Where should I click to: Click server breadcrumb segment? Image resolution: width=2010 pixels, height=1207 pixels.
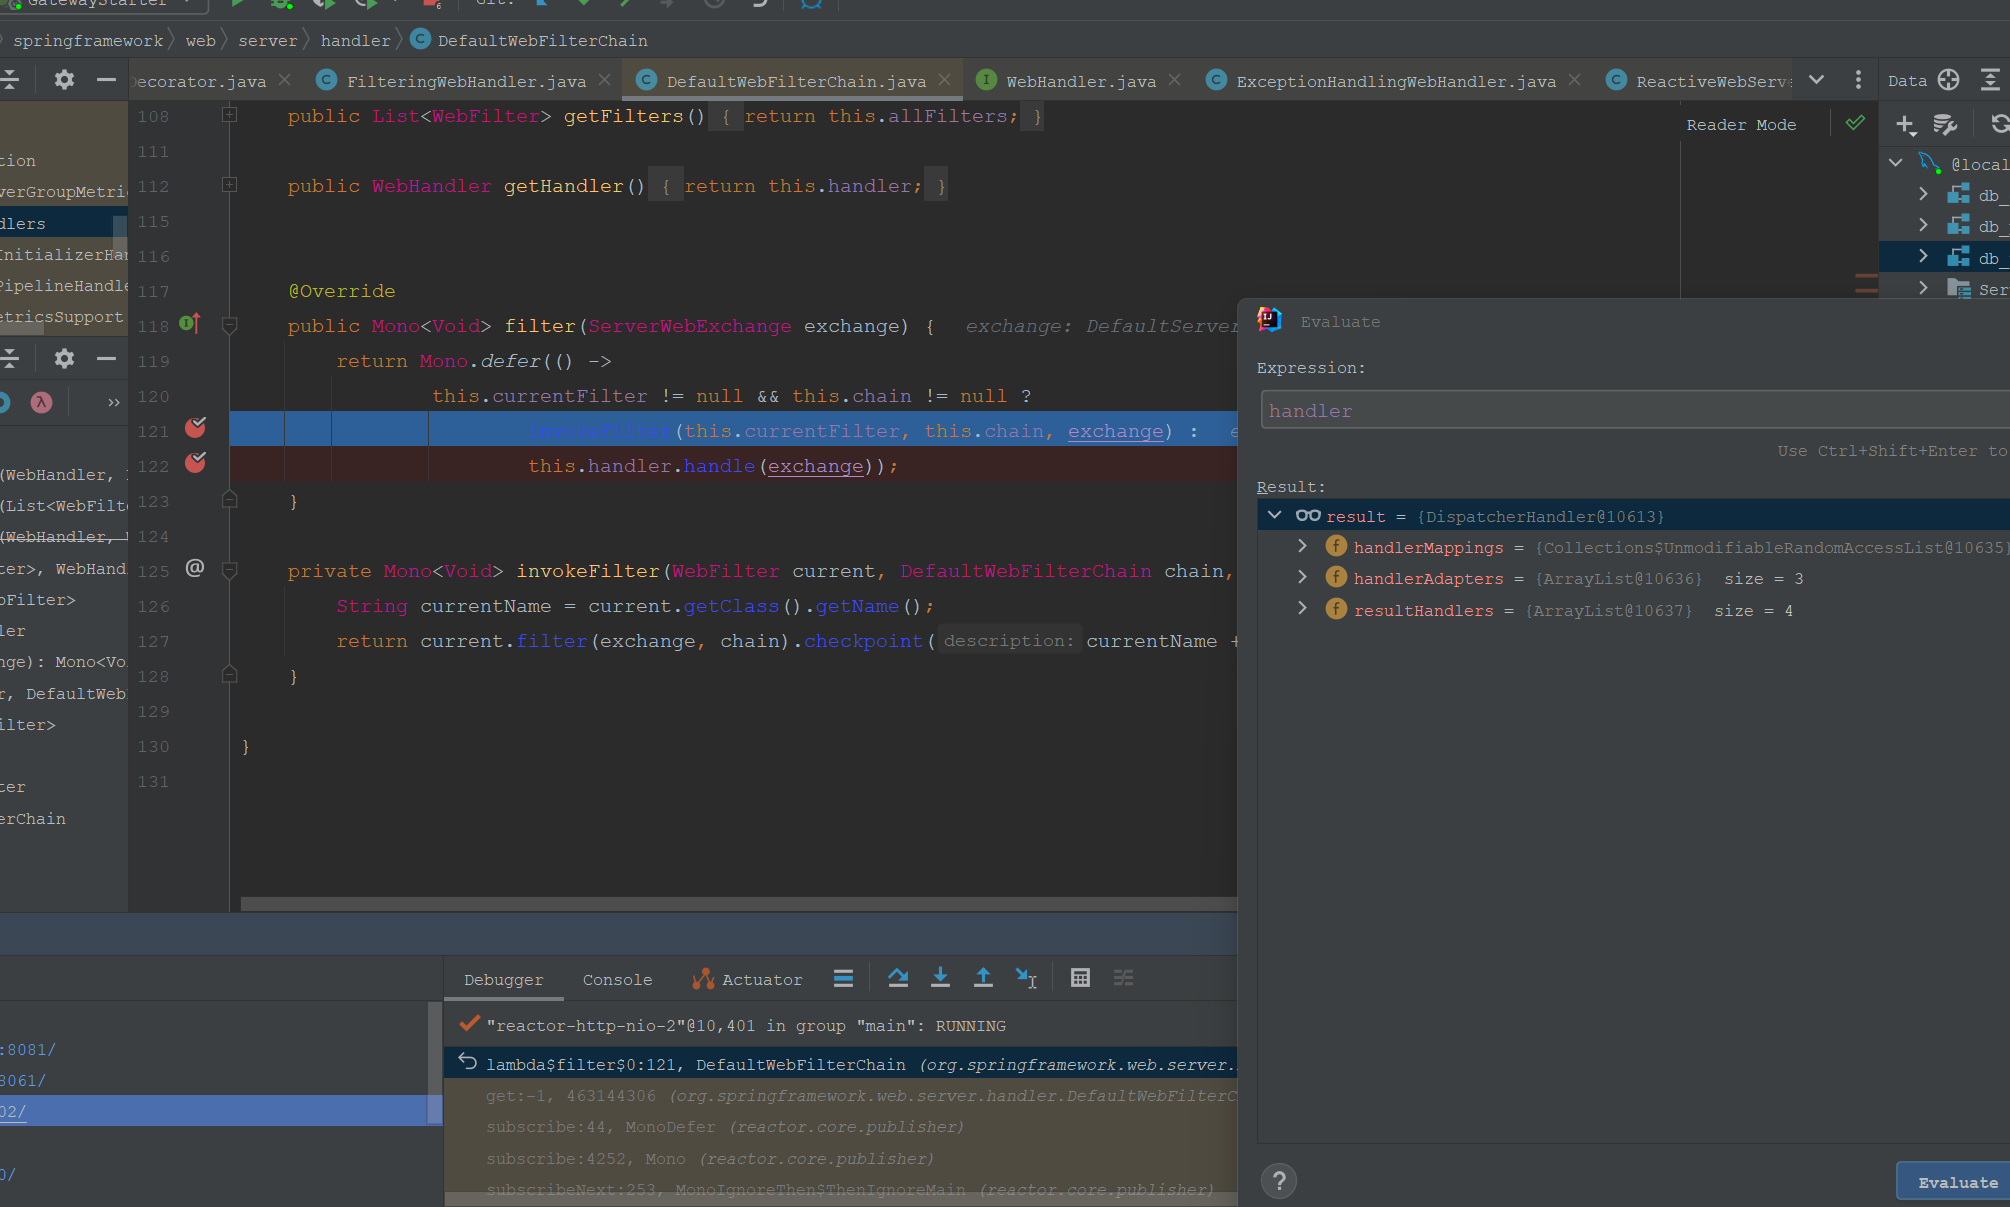coord(267,41)
